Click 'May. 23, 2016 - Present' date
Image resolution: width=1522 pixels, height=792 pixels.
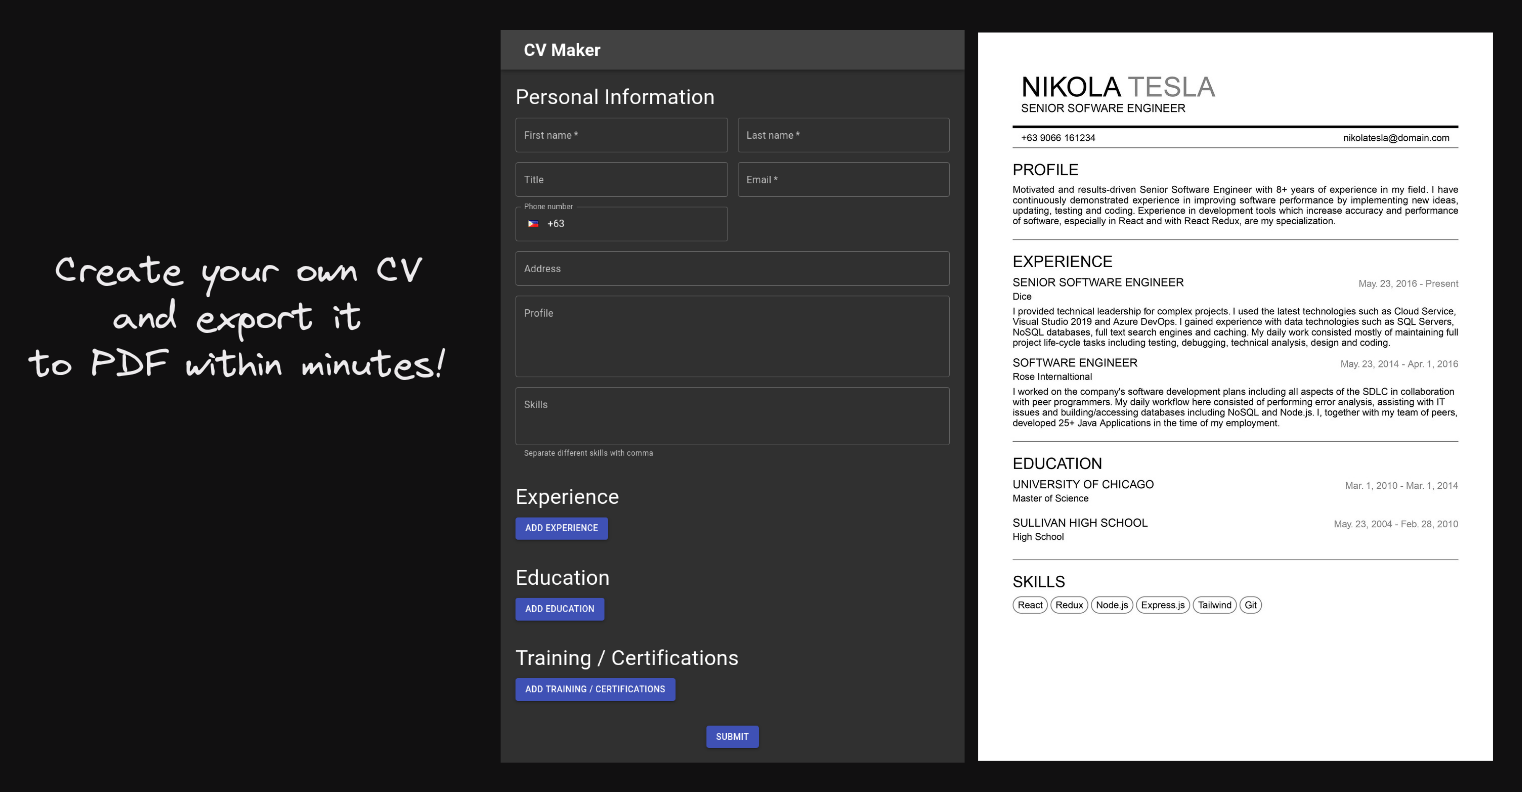pyautogui.click(x=1408, y=284)
